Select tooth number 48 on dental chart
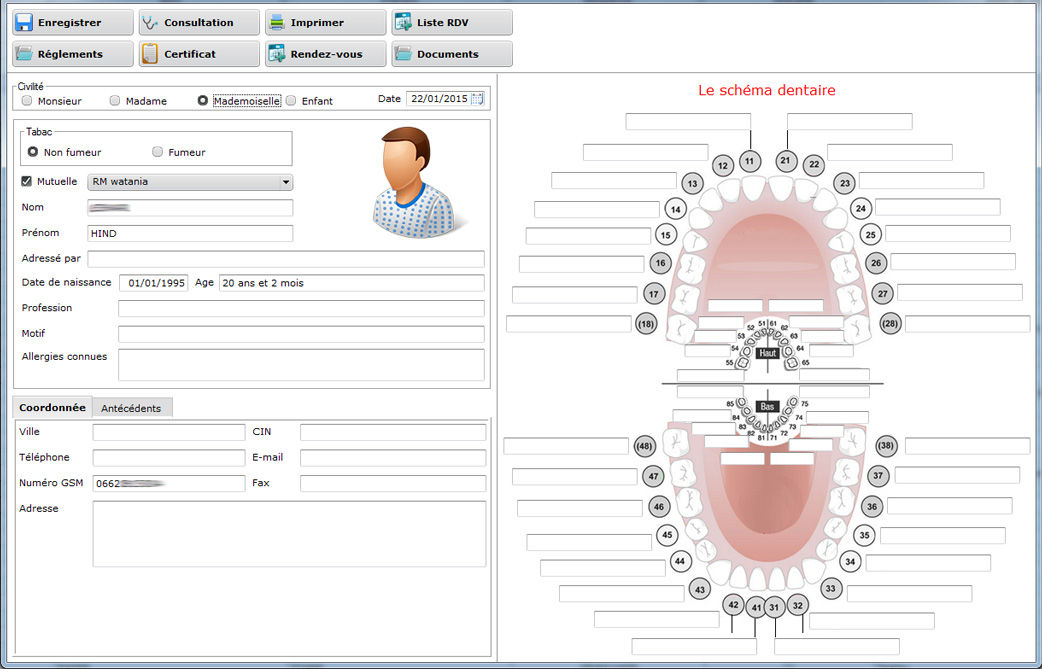 point(644,446)
